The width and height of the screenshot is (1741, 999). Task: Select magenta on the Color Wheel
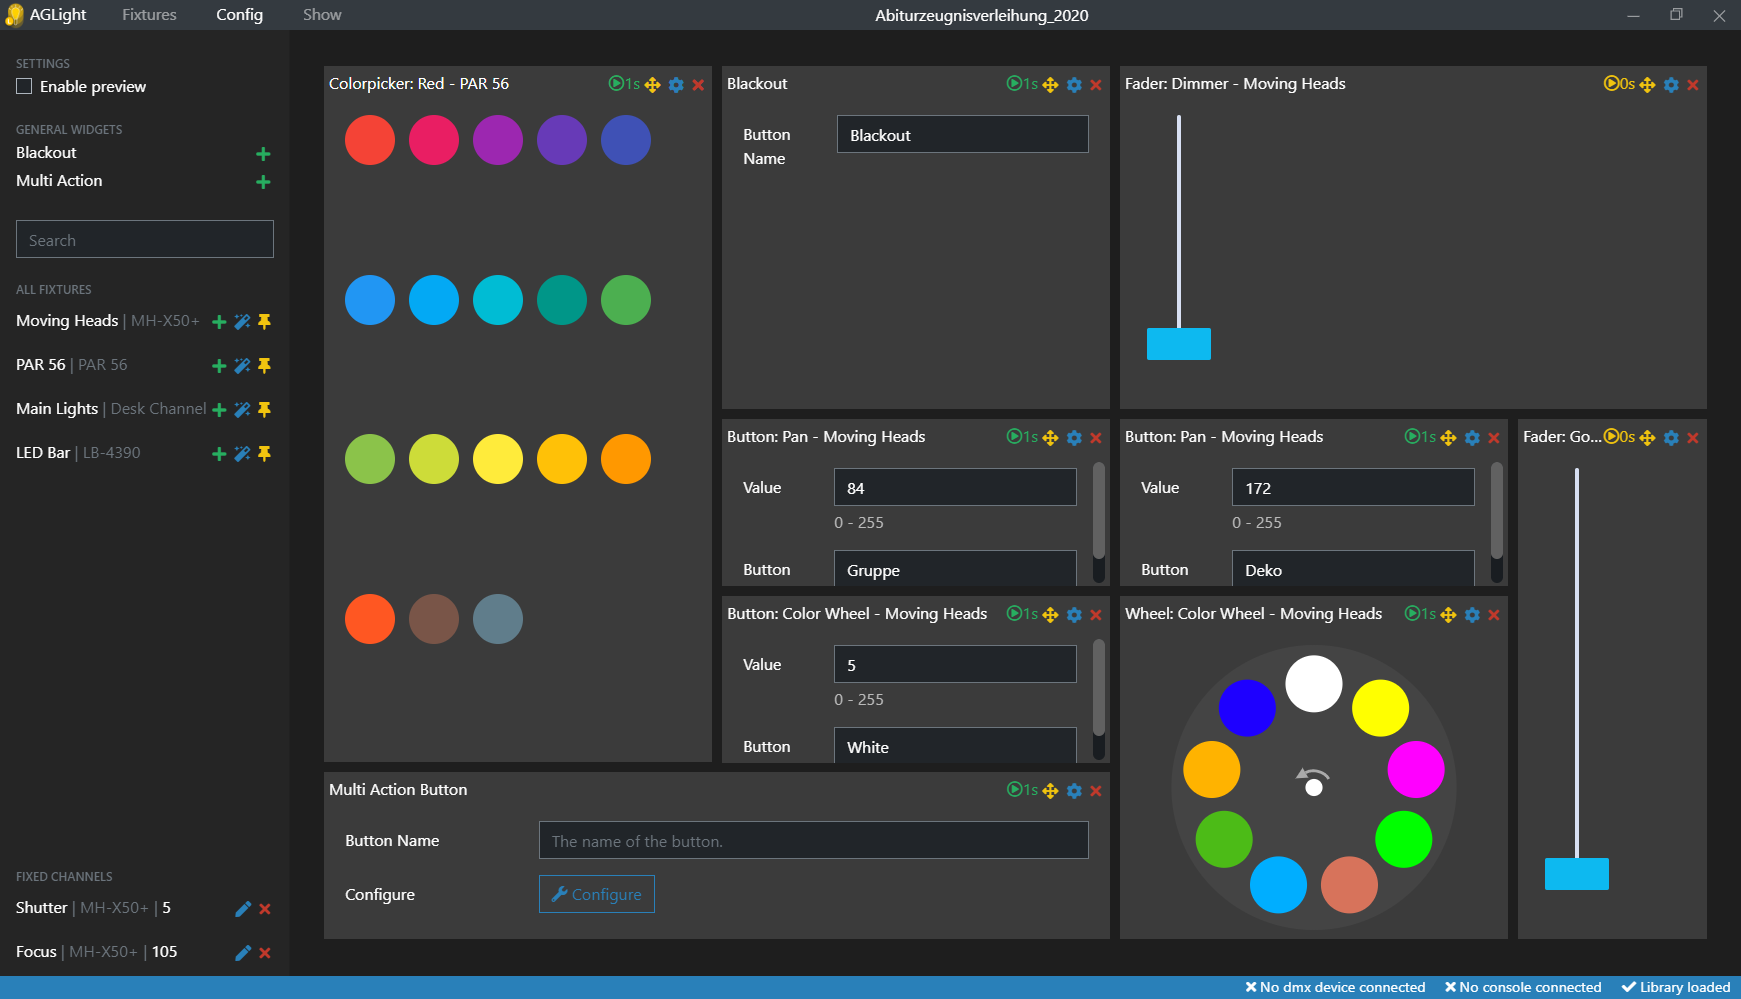click(x=1416, y=769)
